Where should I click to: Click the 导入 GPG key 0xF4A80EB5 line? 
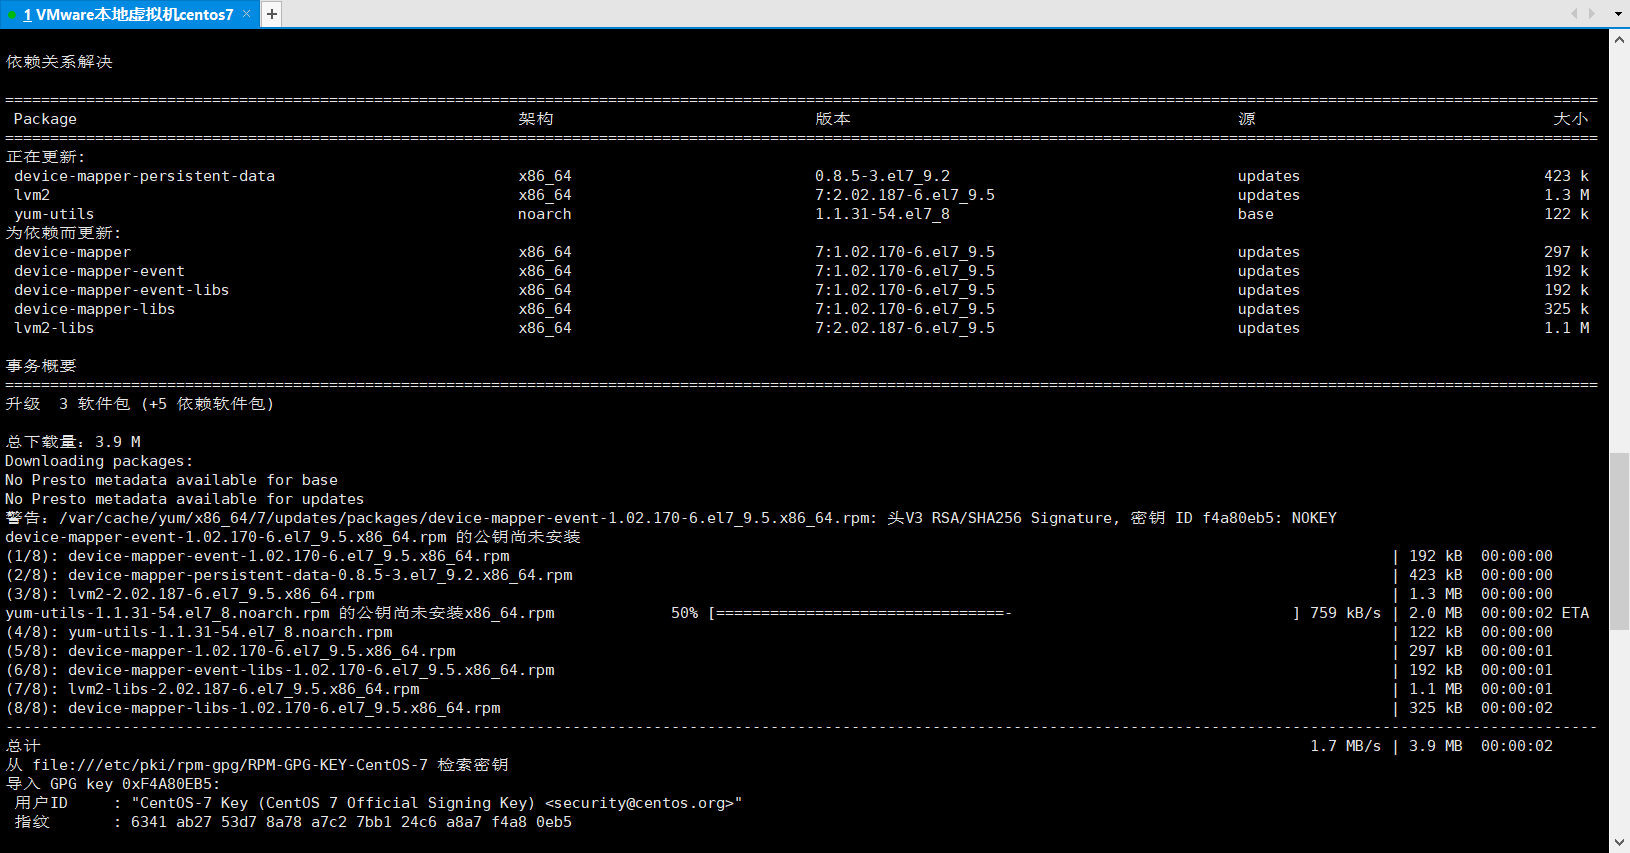[x=113, y=784]
